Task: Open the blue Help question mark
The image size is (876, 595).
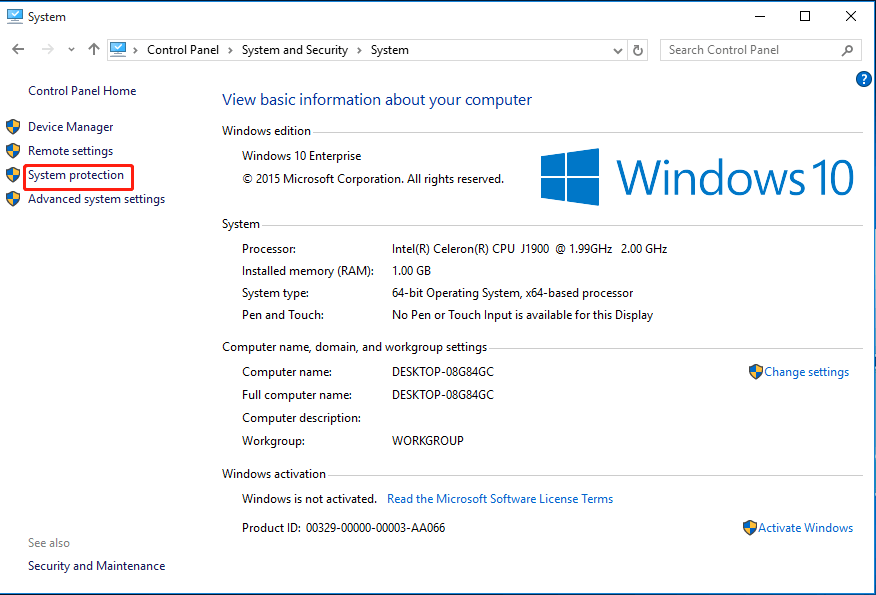Action: (x=864, y=79)
